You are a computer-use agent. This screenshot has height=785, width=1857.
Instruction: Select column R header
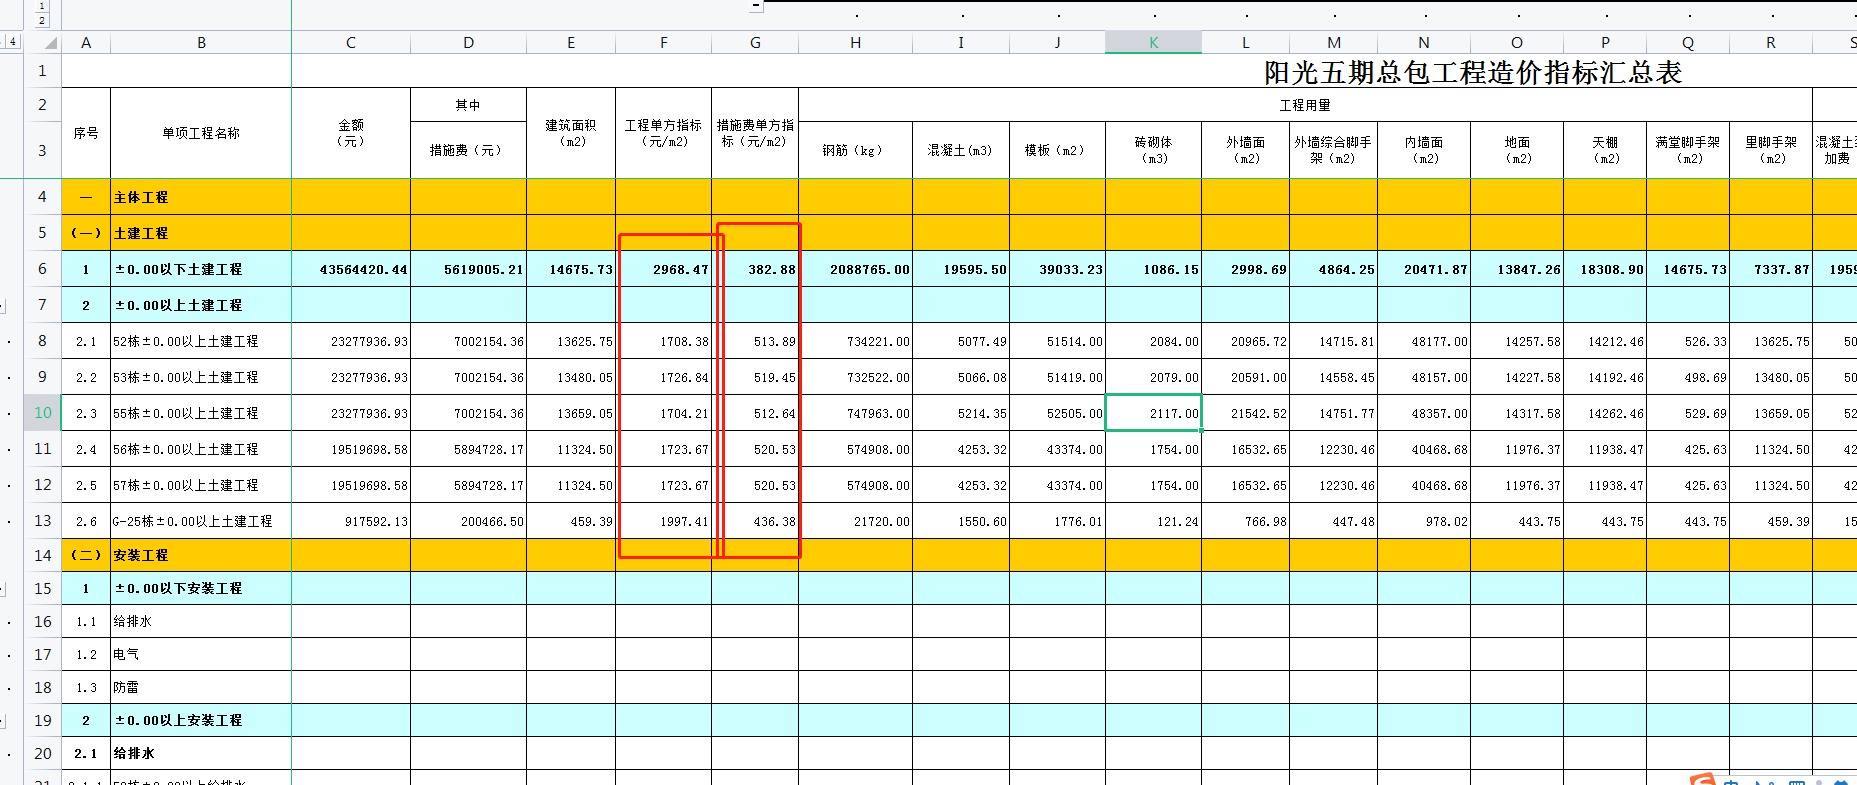pyautogui.click(x=1771, y=42)
